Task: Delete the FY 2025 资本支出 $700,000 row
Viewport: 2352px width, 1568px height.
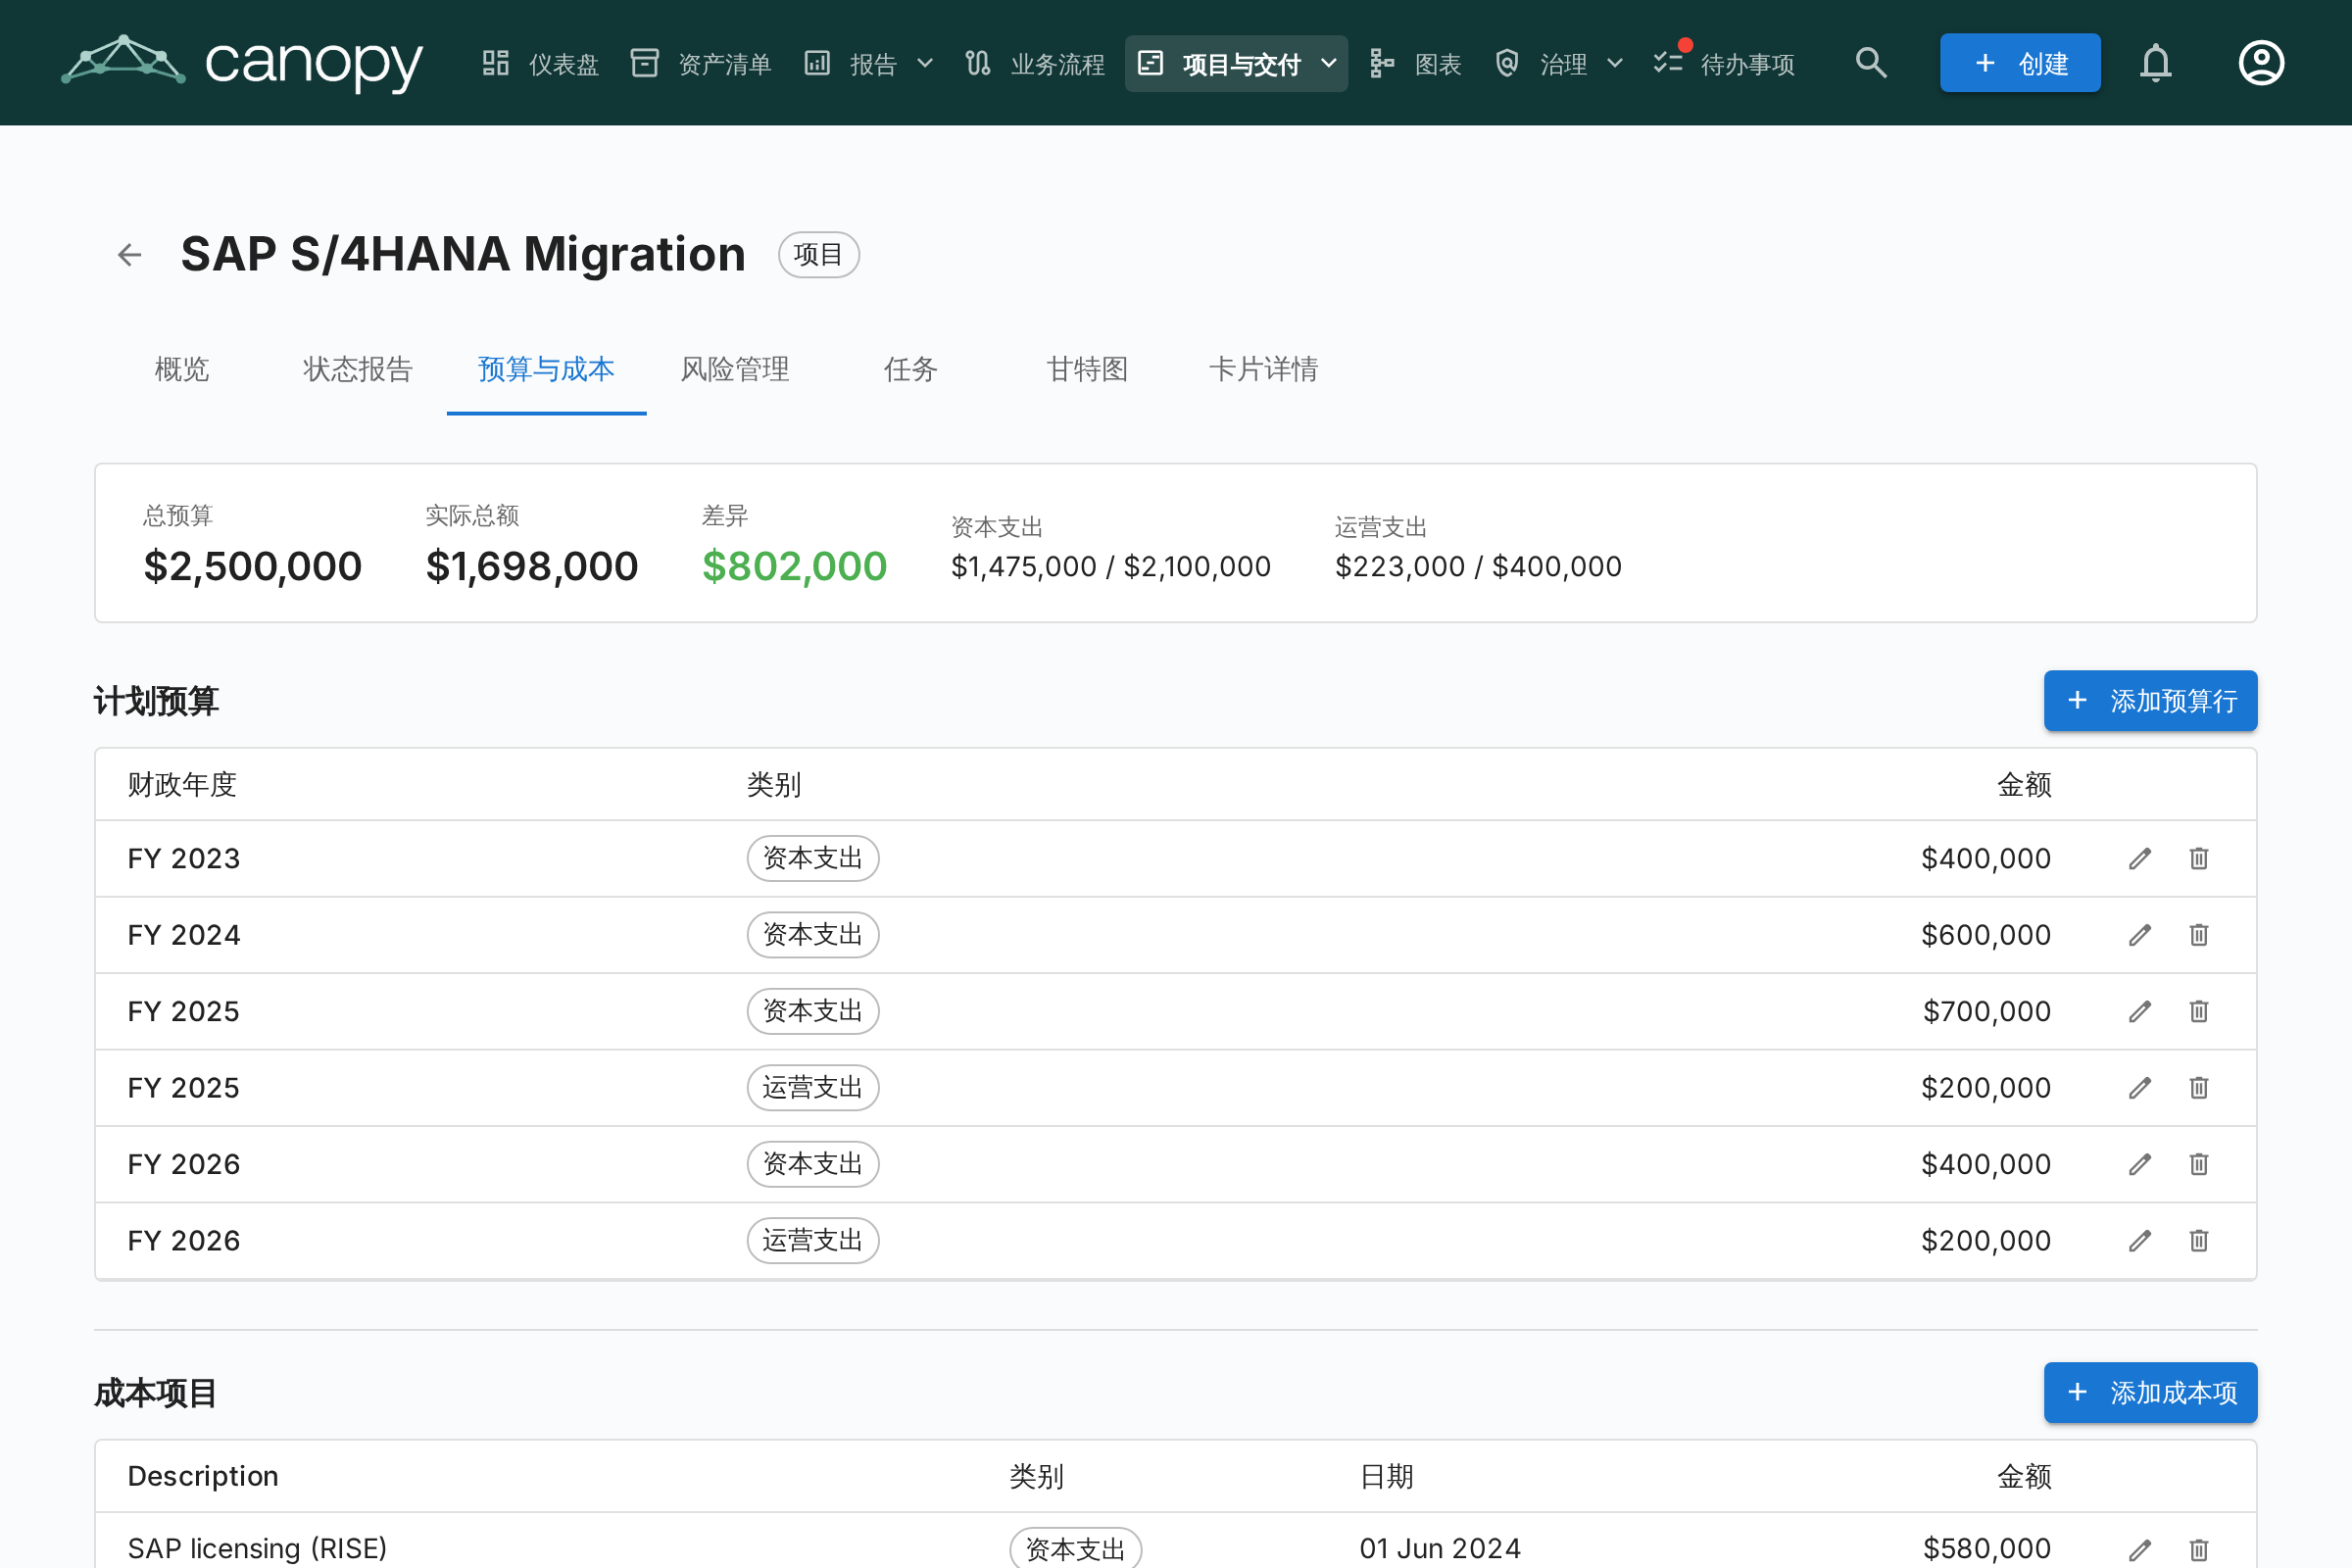Action: point(2199,1012)
